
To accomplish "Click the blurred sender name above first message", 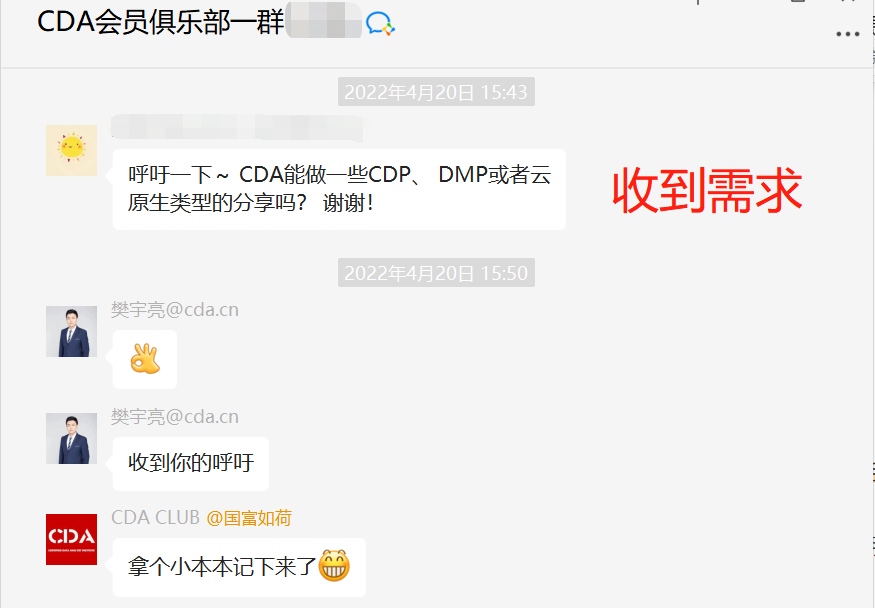I will (x=237, y=127).
